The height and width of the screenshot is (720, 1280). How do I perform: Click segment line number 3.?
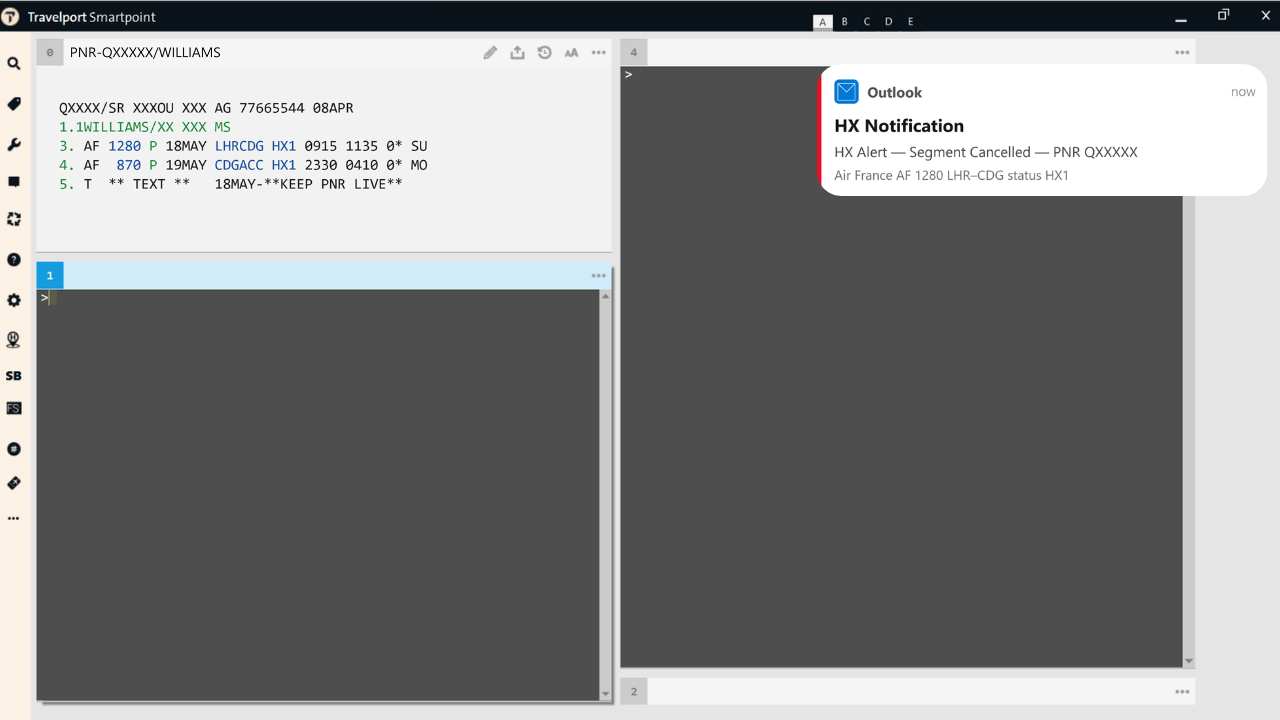67,146
